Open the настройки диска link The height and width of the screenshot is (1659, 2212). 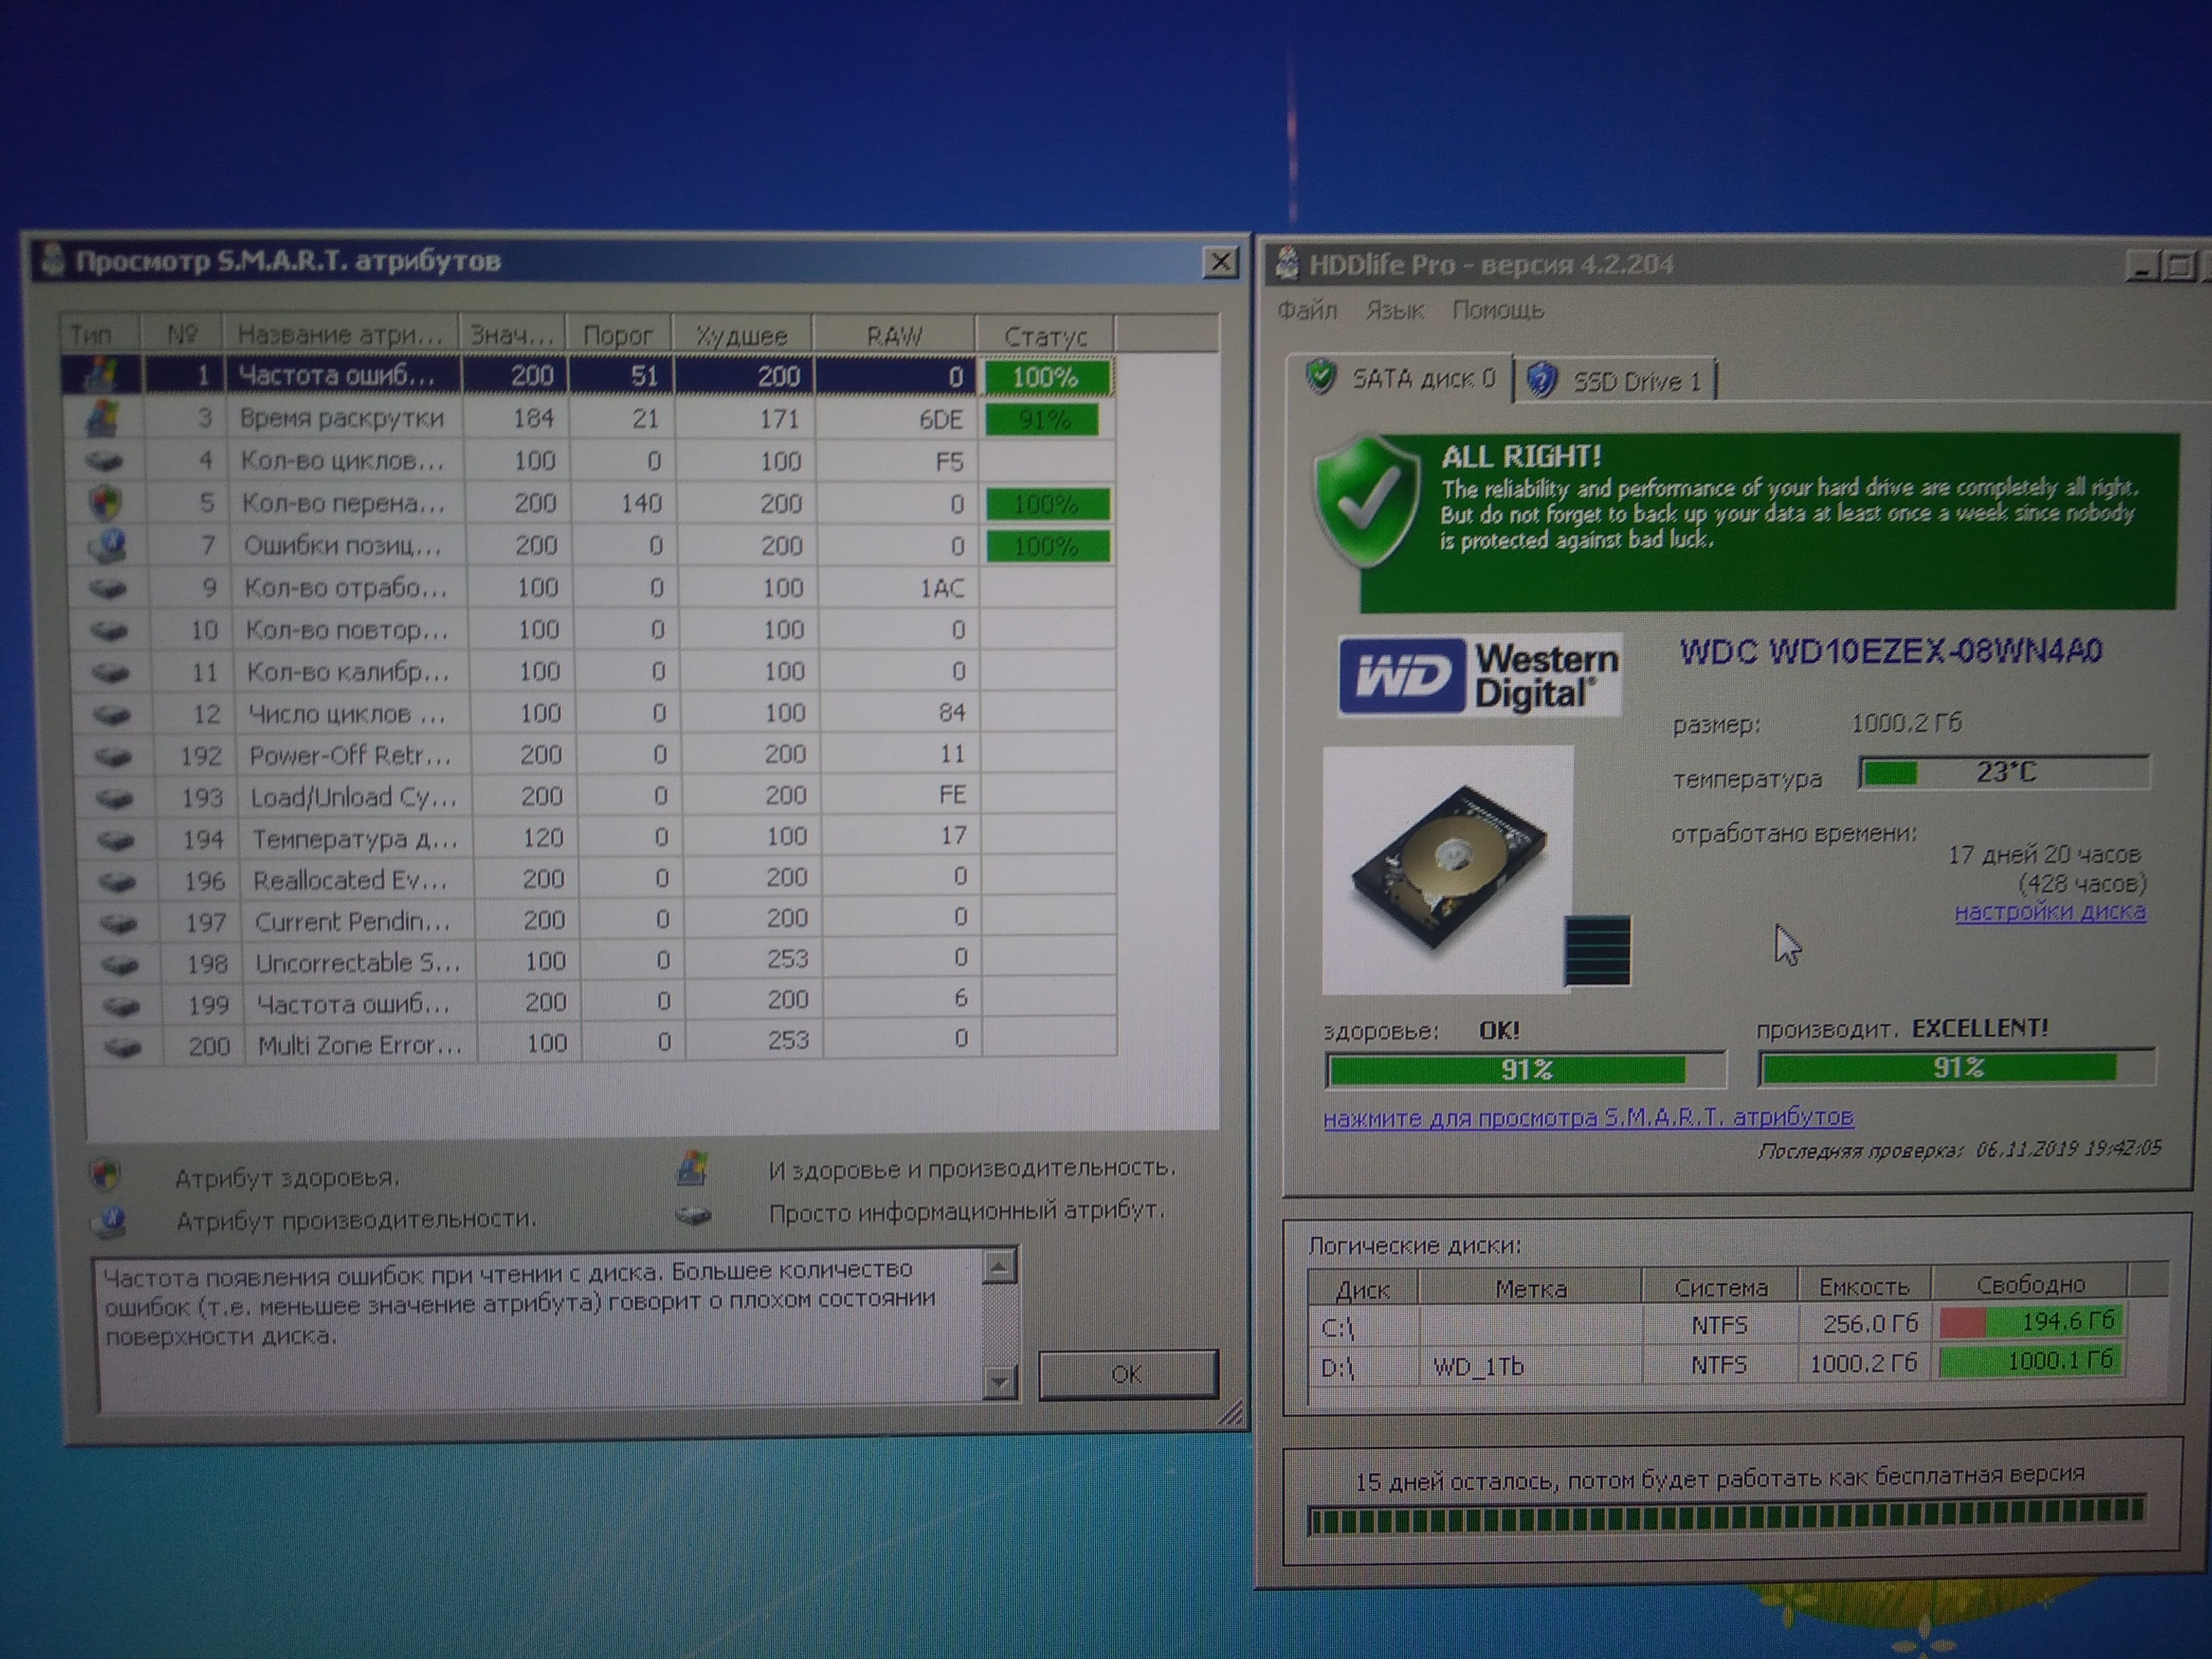2050,912
